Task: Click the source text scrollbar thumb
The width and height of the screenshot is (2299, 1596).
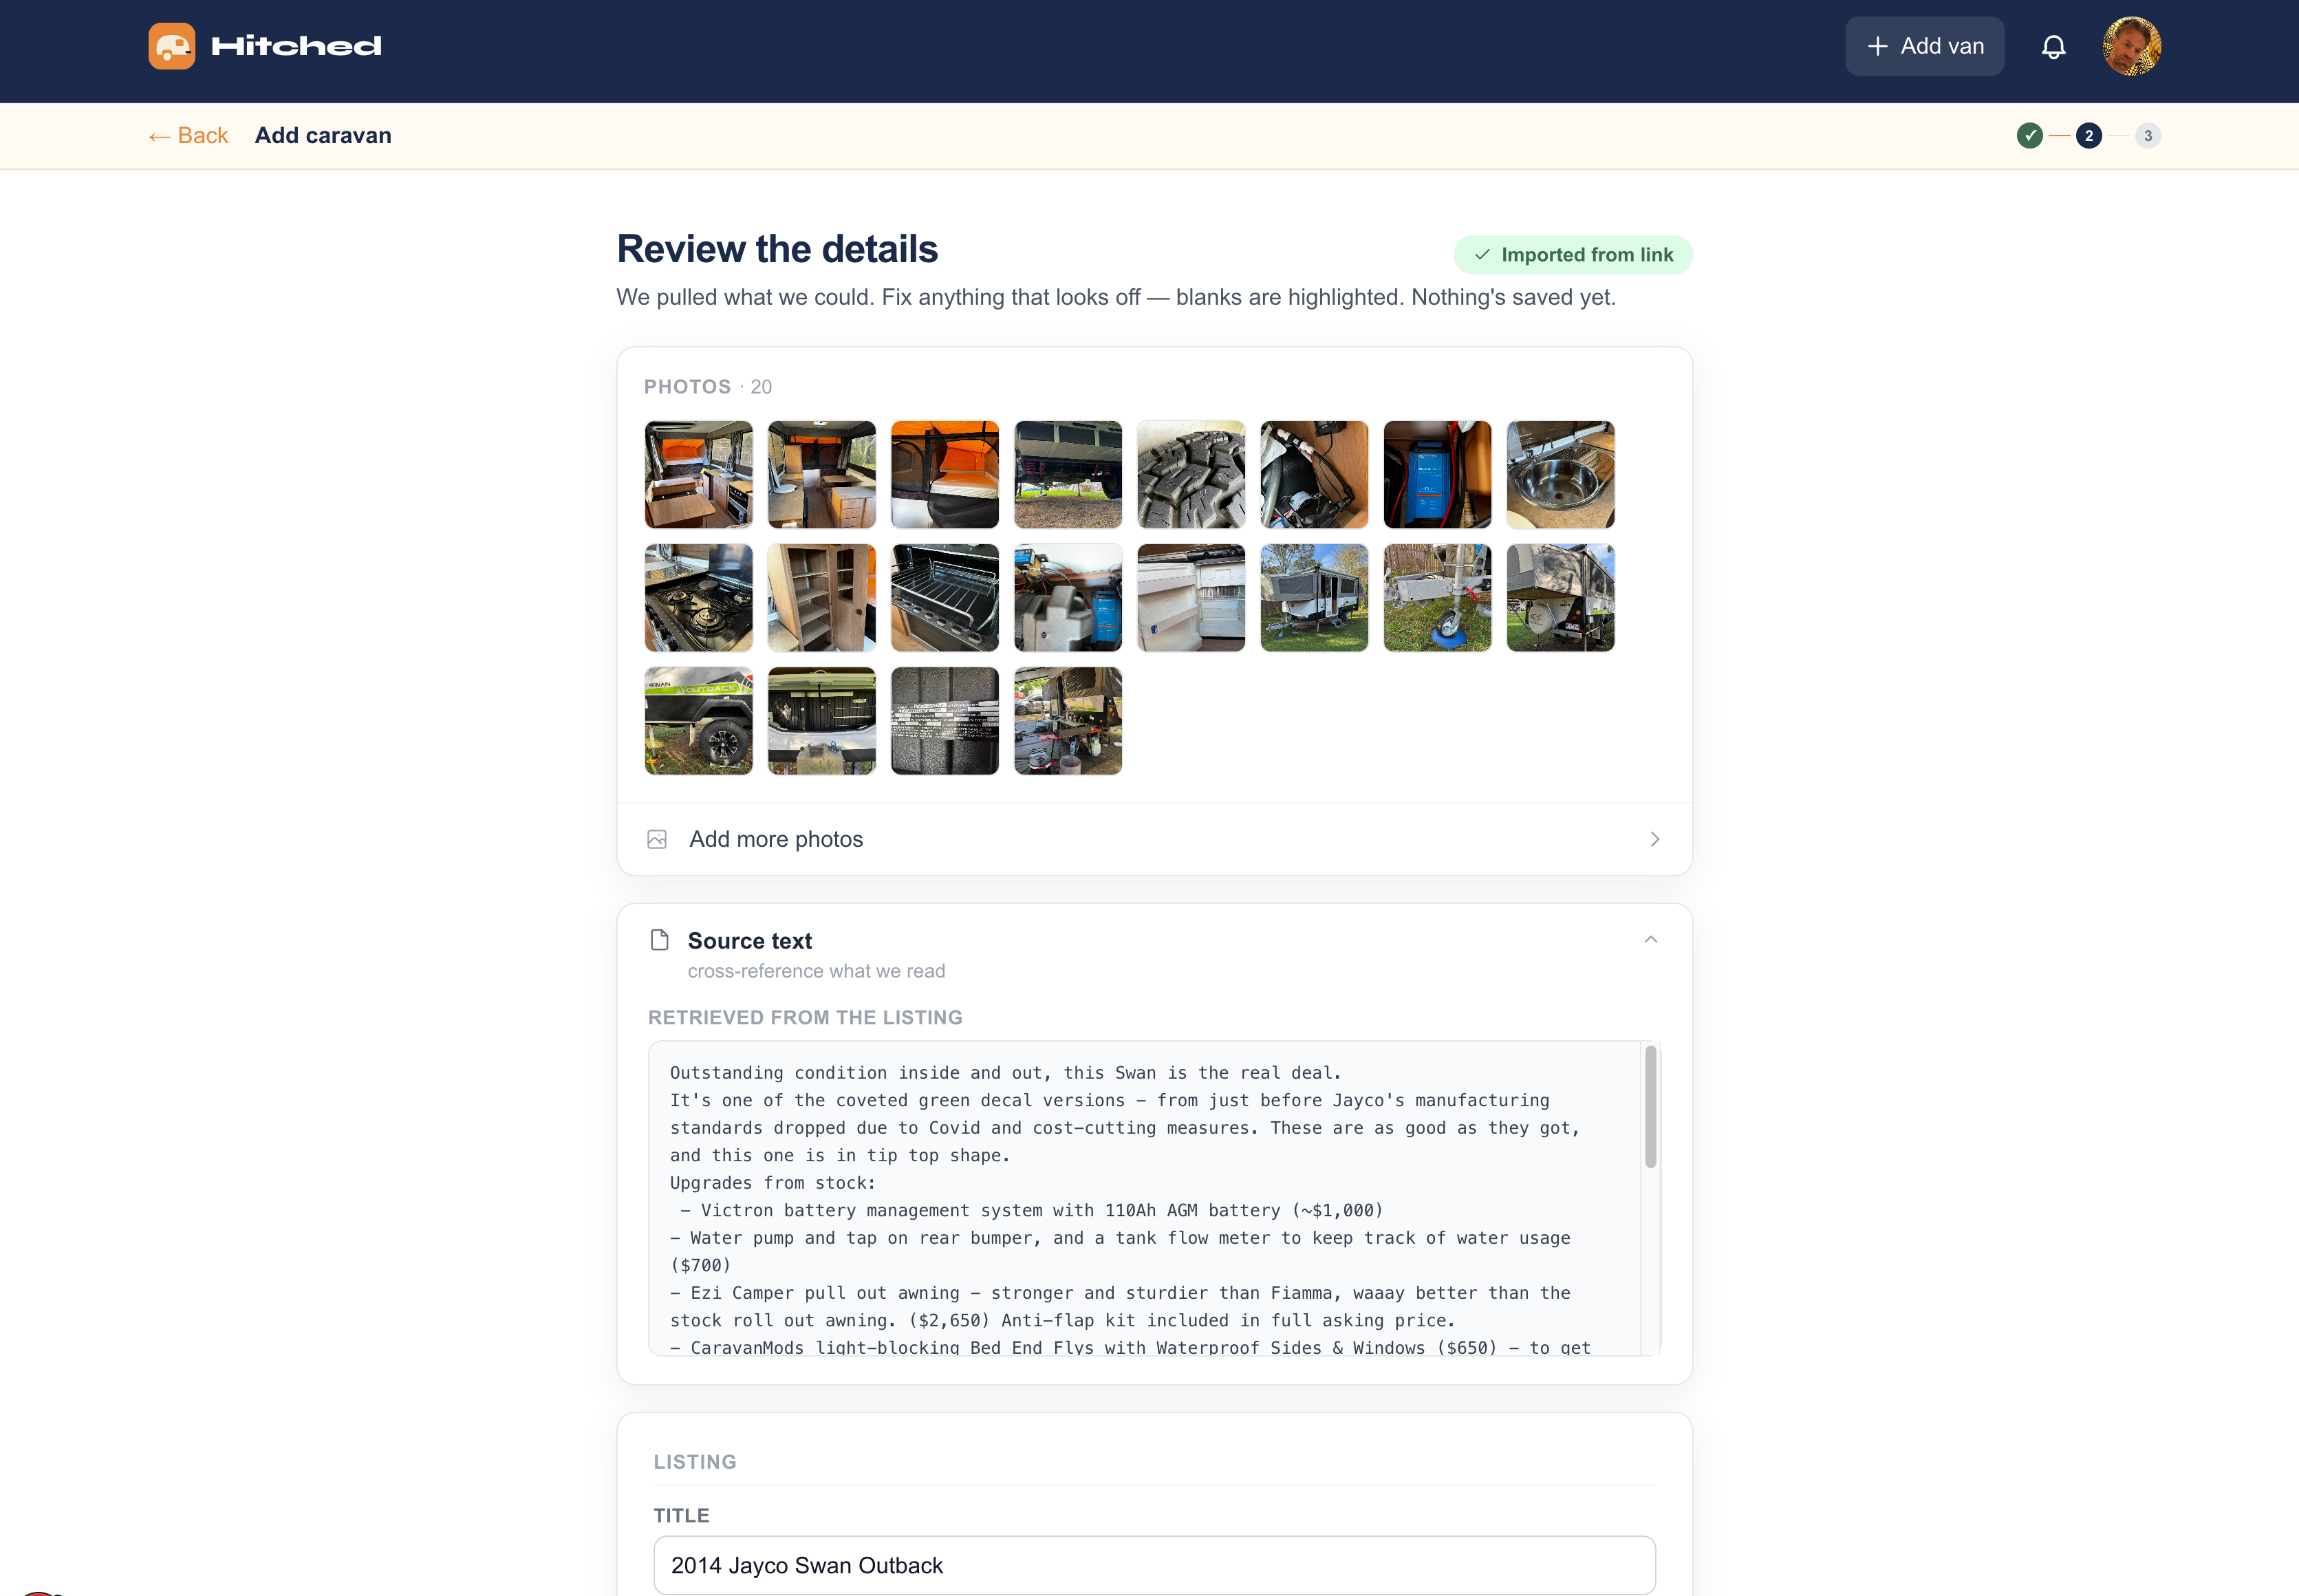Action: (x=1651, y=1106)
